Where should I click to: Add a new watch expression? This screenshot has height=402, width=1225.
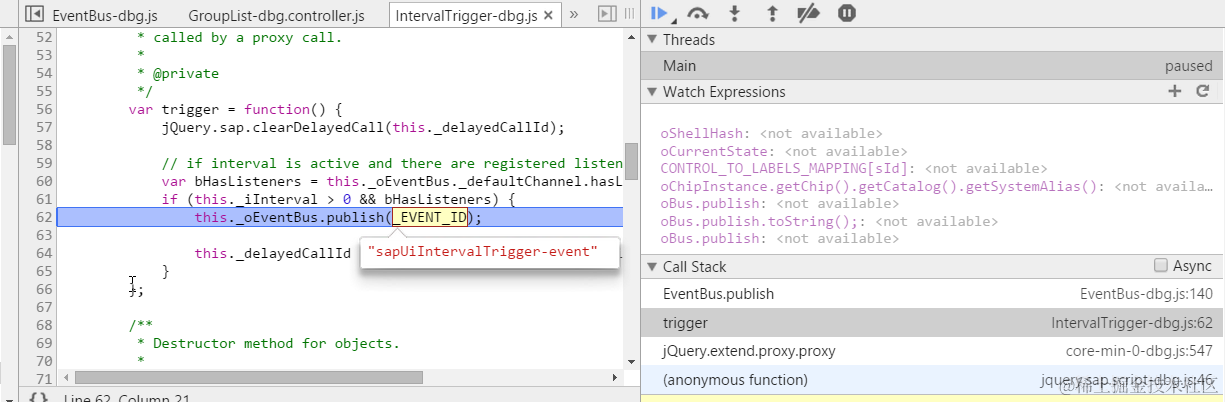(x=1174, y=91)
